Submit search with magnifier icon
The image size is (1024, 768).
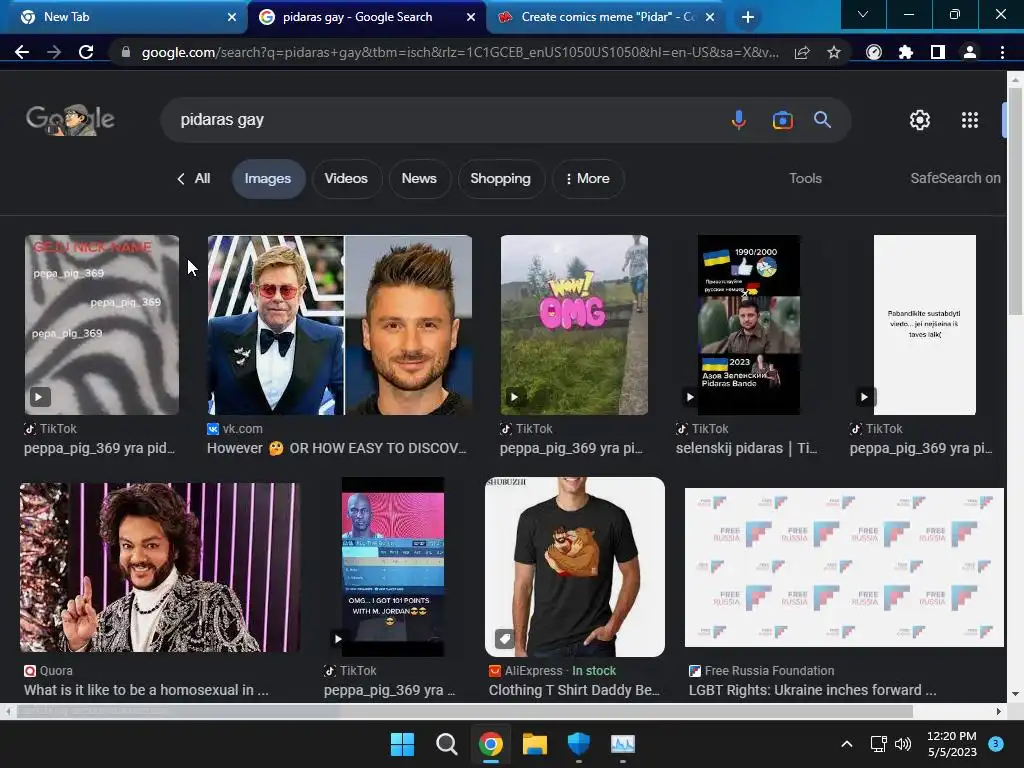pos(822,120)
